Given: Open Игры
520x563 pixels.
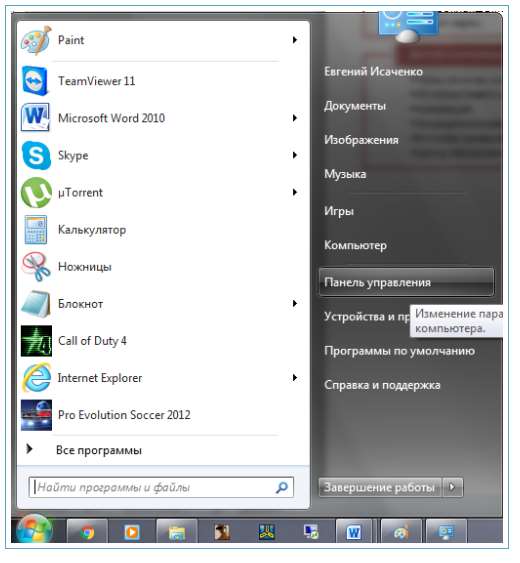Looking at the screenshot, I should [339, 211].
